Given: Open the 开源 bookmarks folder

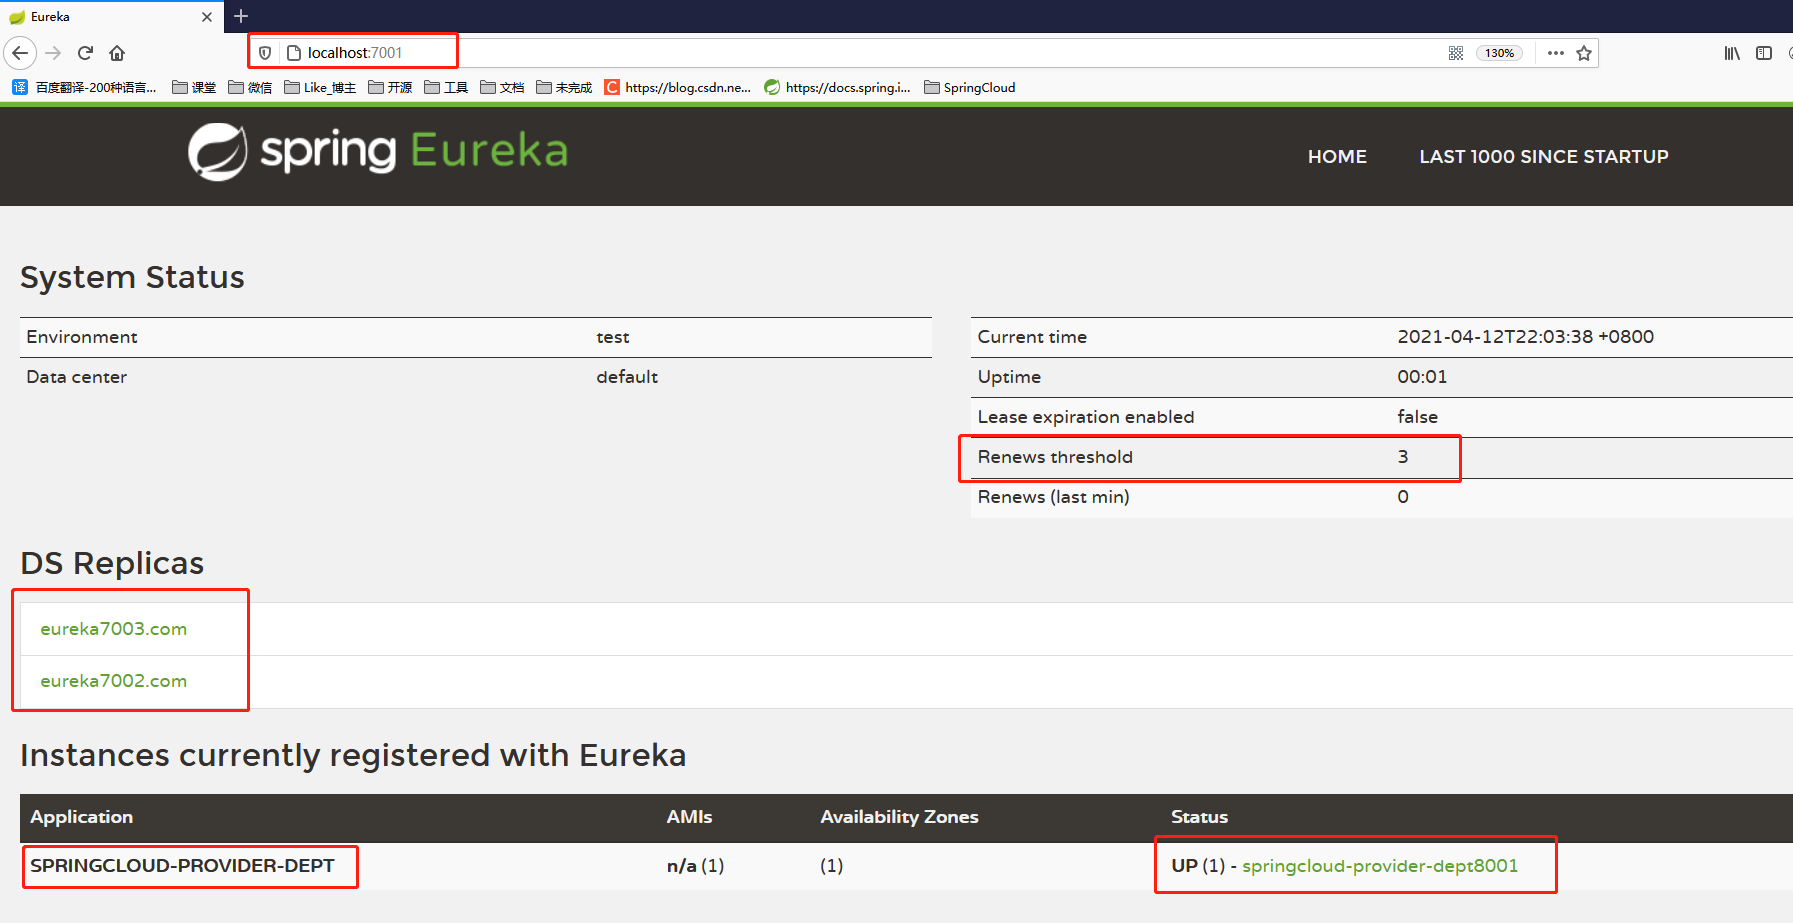Looking at the screenshot, I should (x=390, y=88).
